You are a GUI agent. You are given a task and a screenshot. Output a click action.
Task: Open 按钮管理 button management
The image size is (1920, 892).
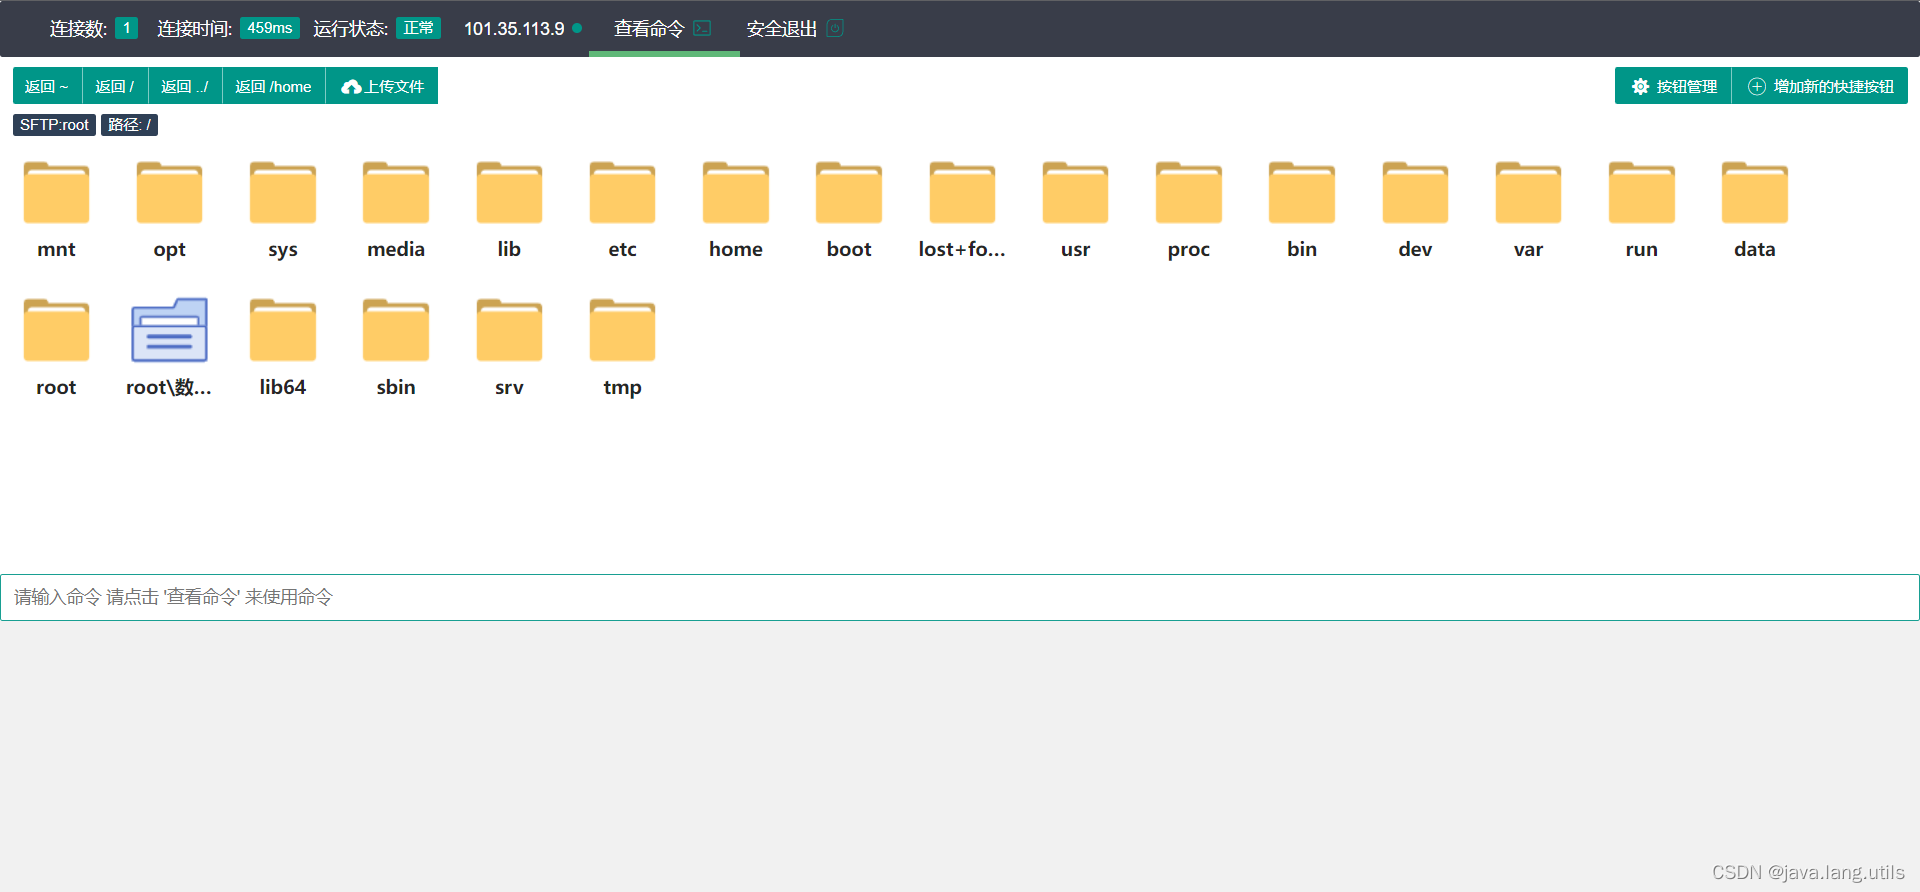1674,86
